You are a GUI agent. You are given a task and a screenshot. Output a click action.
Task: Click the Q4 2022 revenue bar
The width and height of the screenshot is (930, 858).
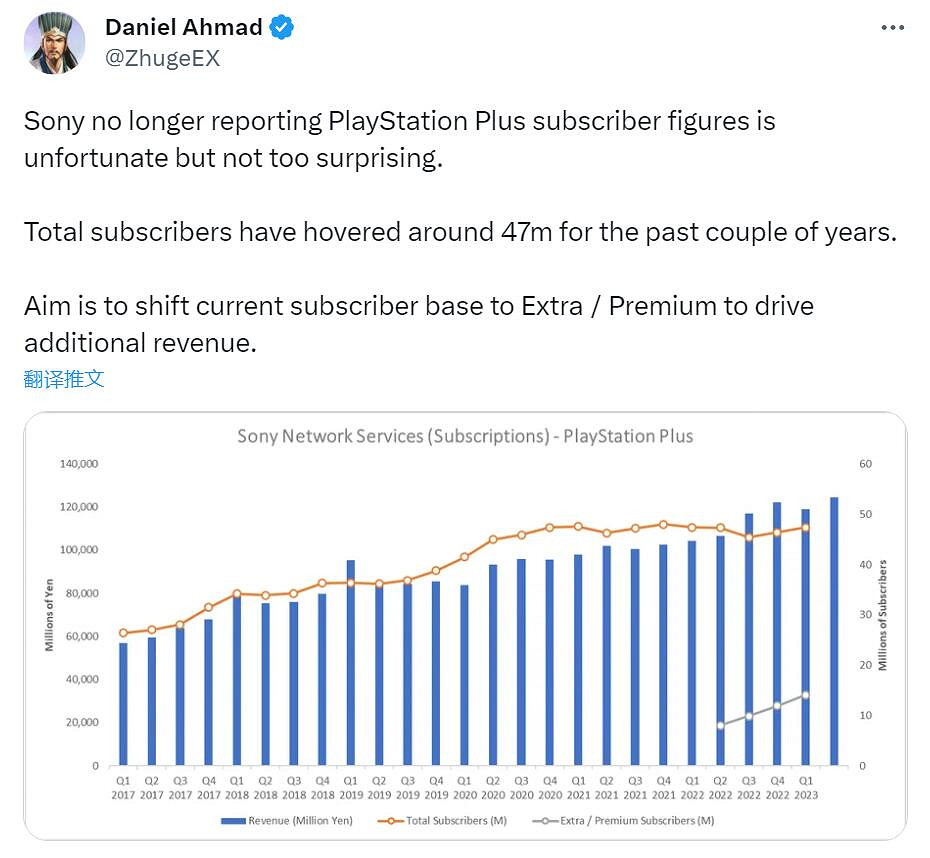[x=777, y=635]
